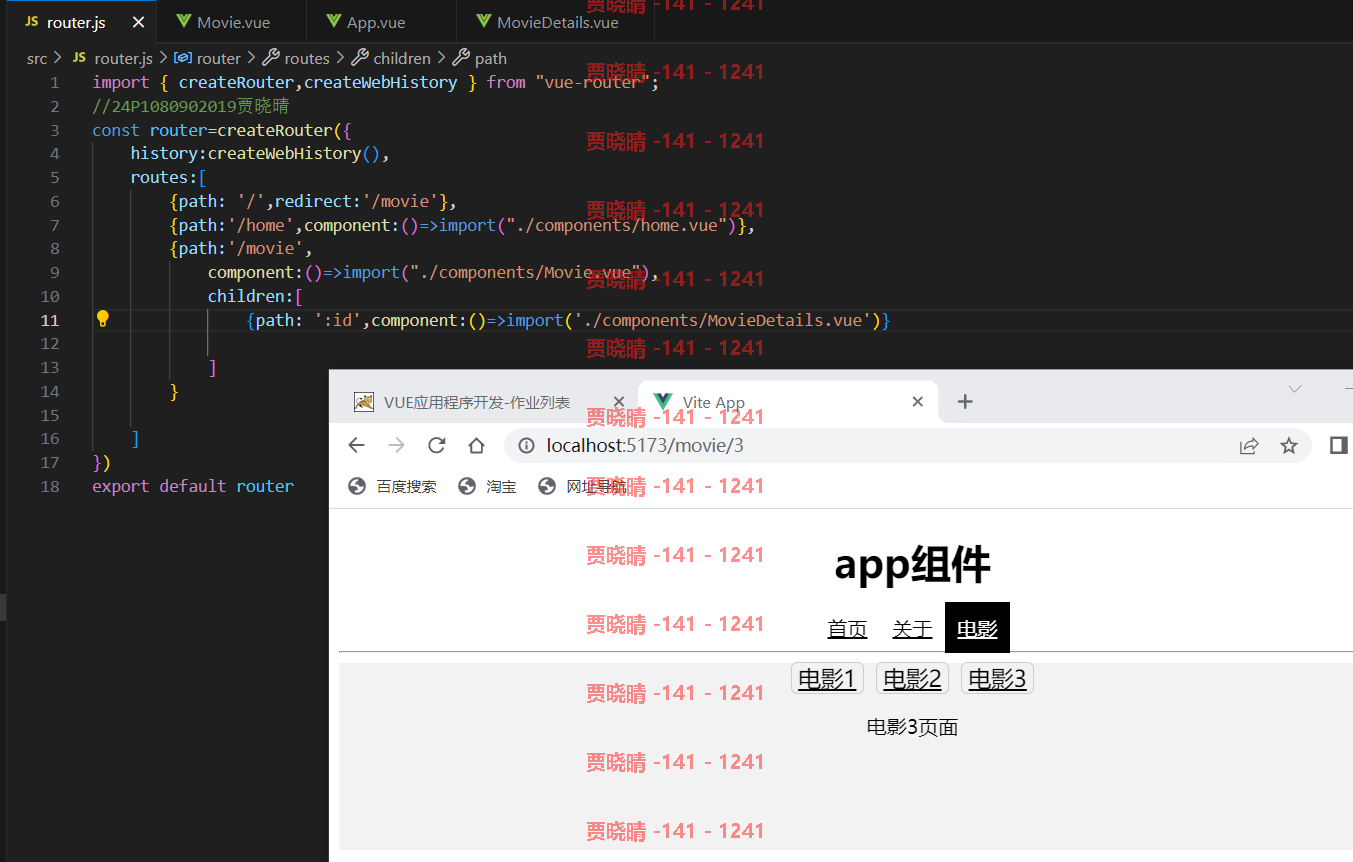Image resolution: width=1353 pixels, height=862 pixels.
Task: Click the browser forward arrow
Action: point(396,445)
